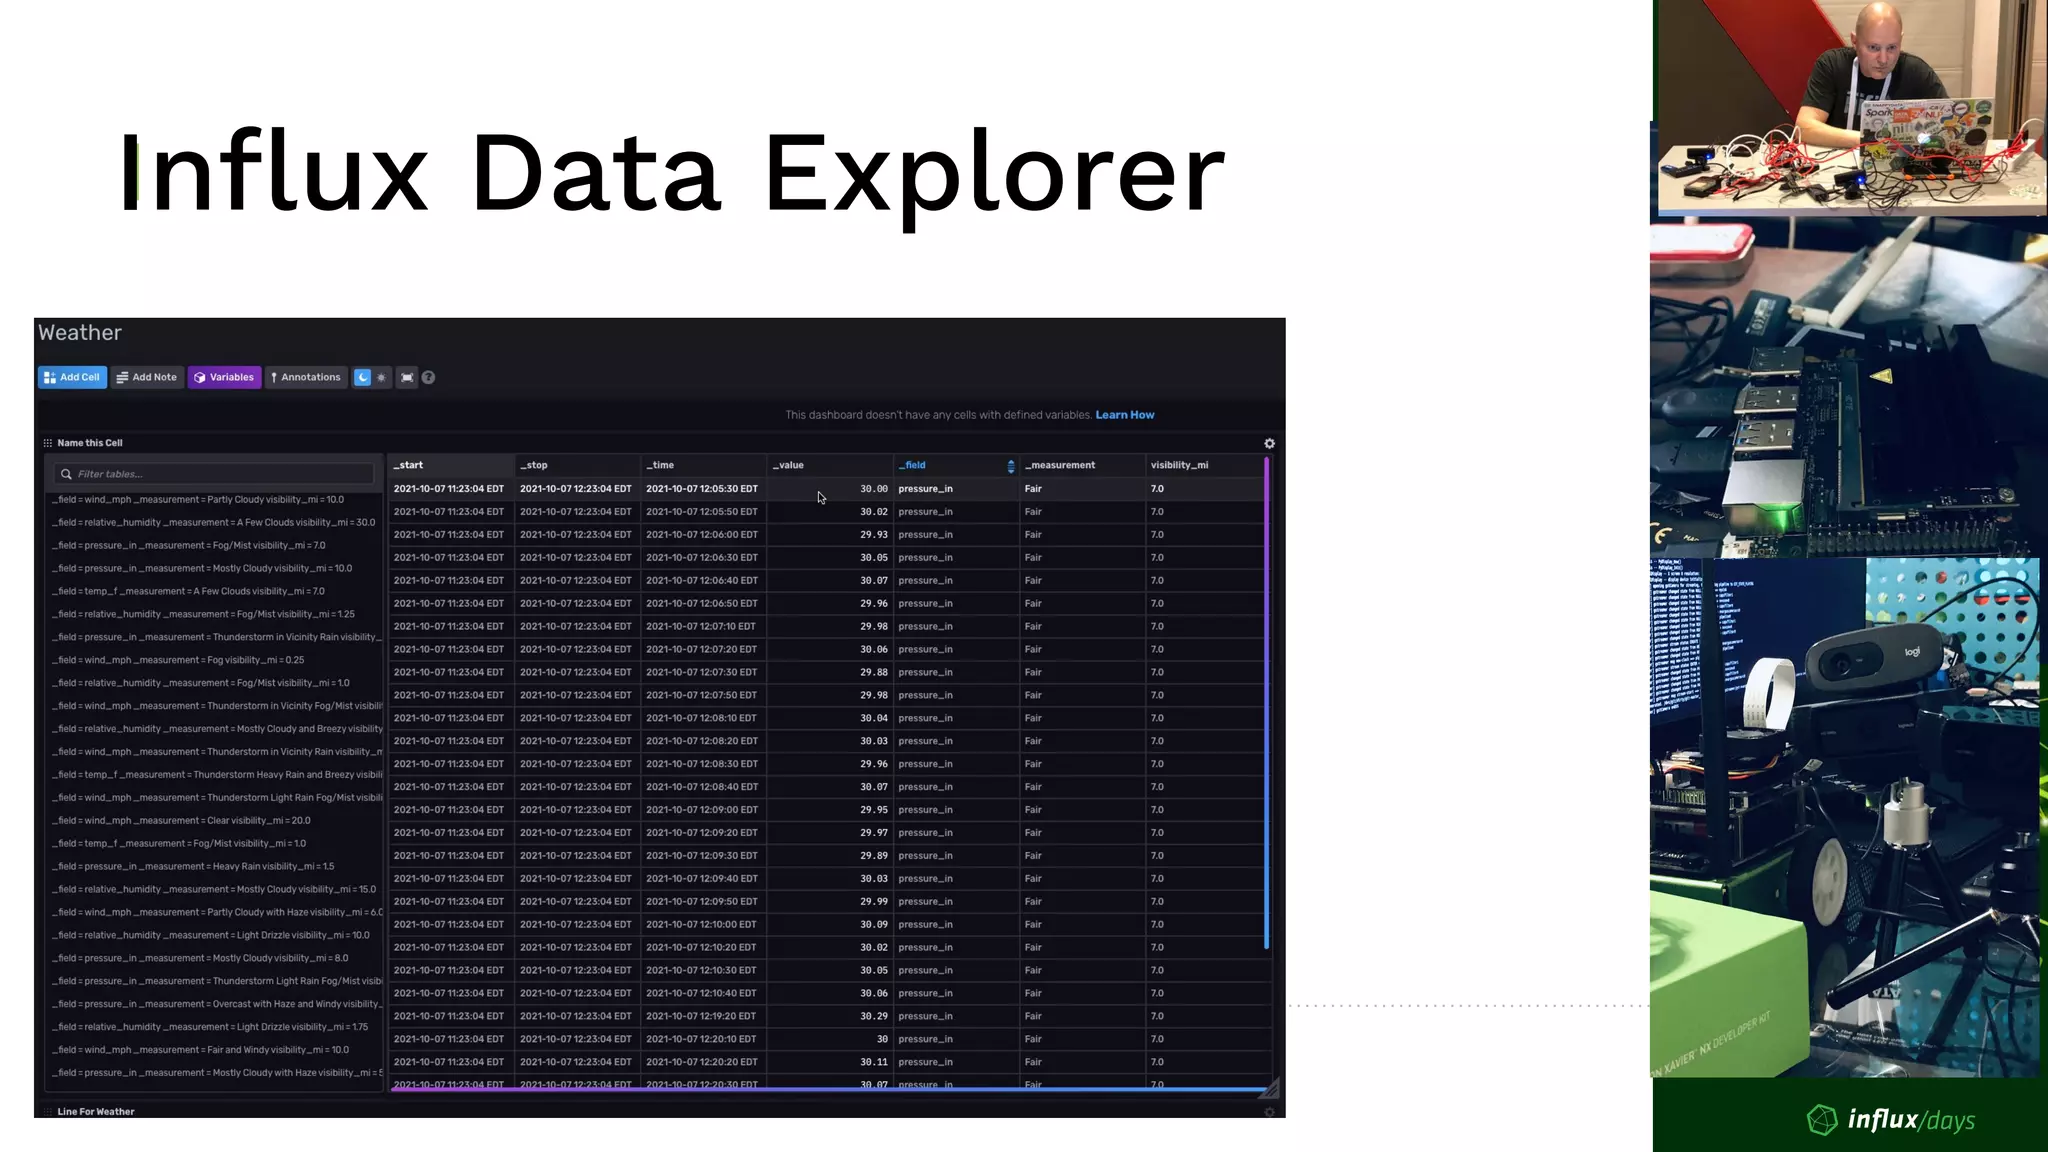Viewport: 2048px width, 1152px height.
Task: Sort by the _measurement column header
Action: click(1082, 465)
